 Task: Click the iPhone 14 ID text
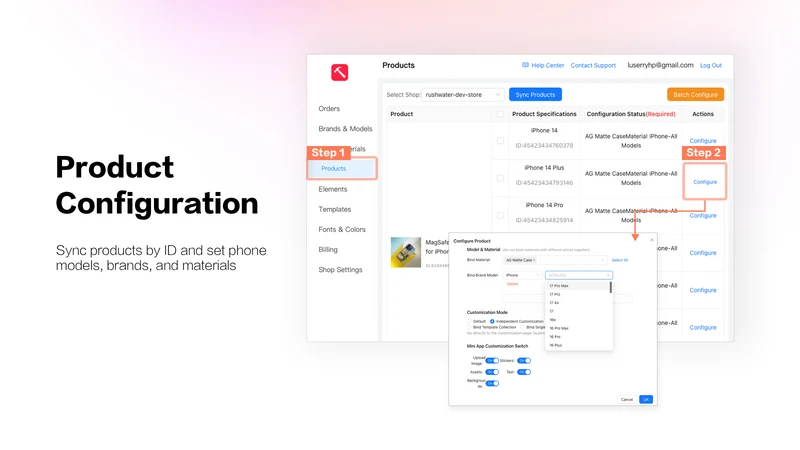544,145
